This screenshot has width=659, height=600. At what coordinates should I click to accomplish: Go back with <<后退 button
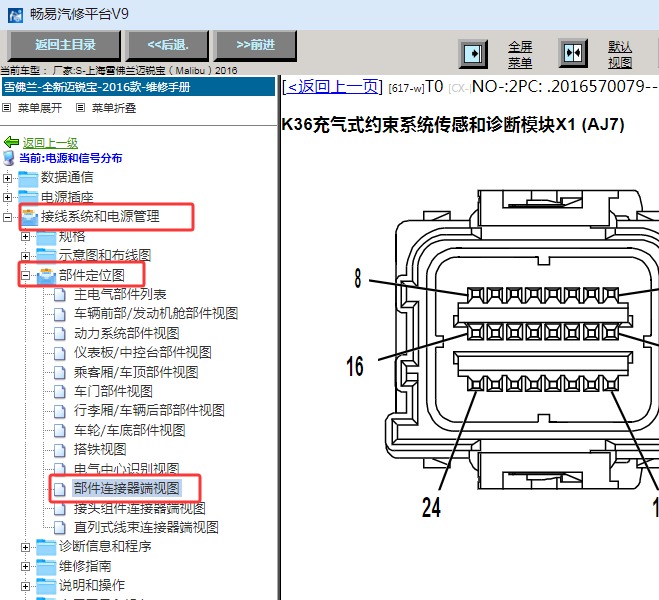coord(168,45)
